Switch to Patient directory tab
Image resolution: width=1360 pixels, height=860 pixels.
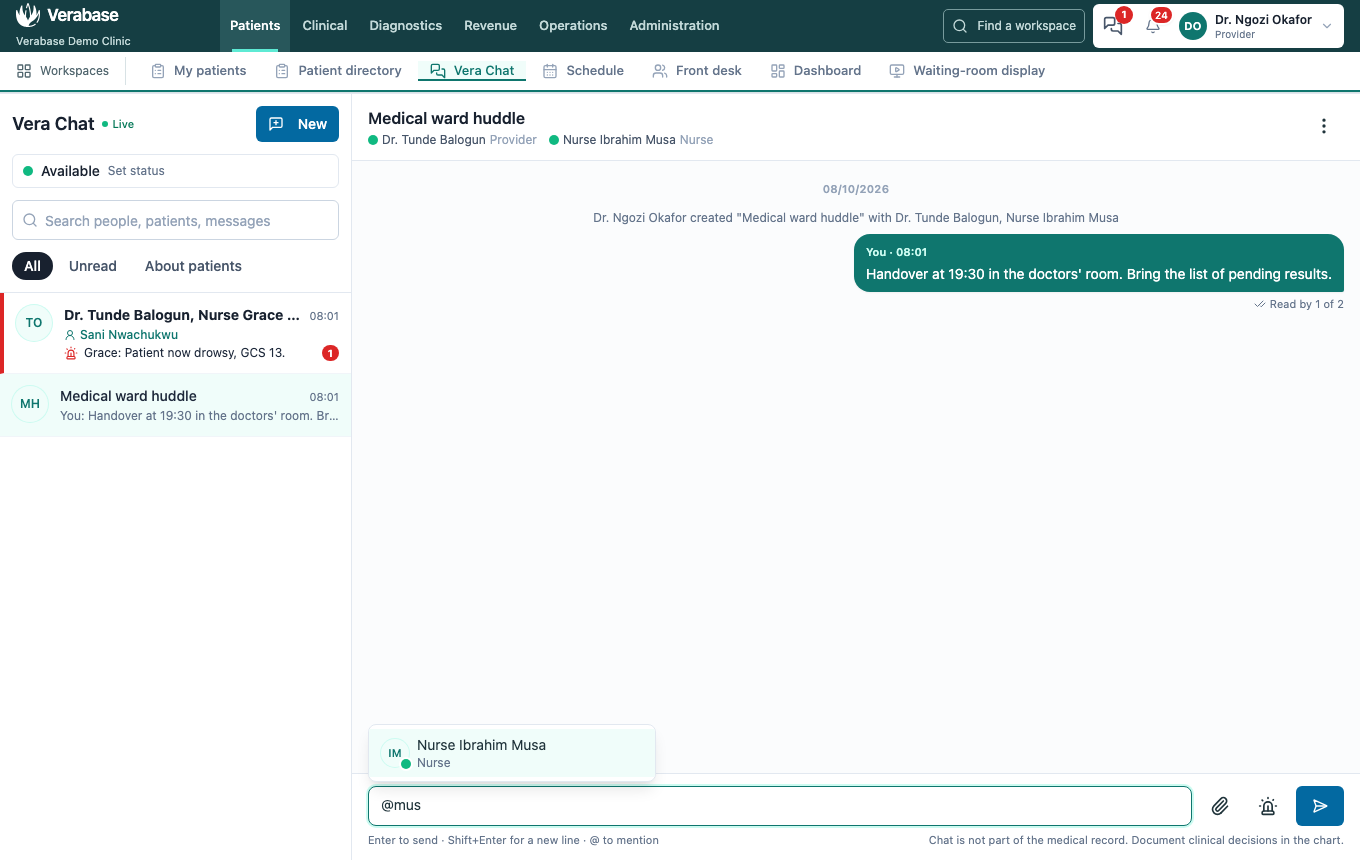[338, 71]
